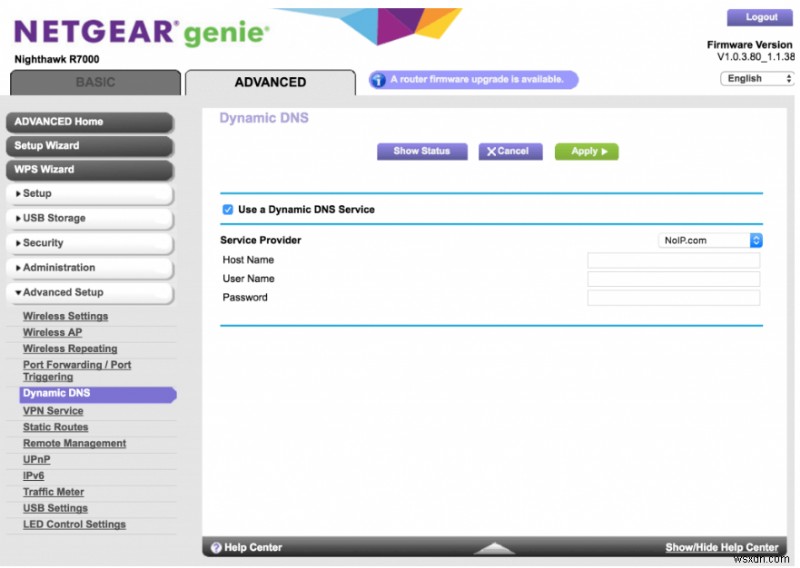This screenshot has height=568, width=800.
Task: Click the firmware upgrade info icon
Action: (x=378, y=80)
